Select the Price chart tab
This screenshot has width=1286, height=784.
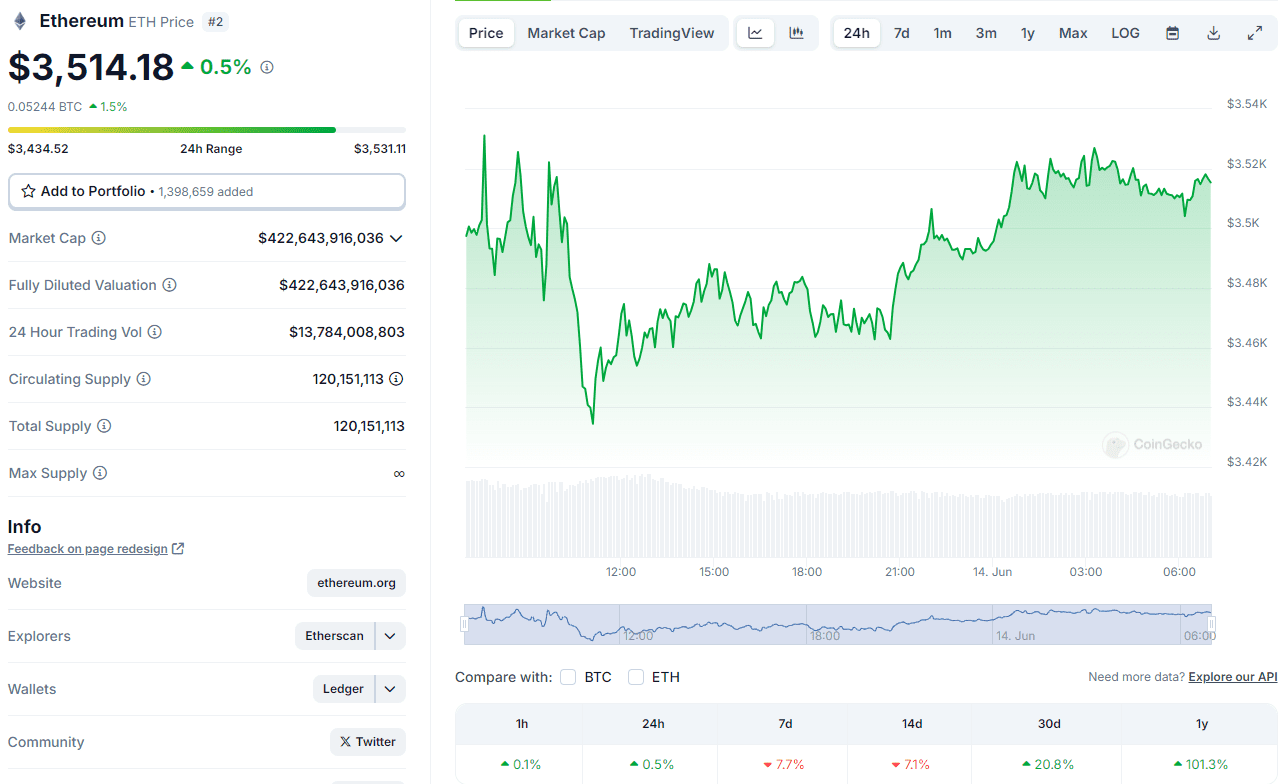(486, 33)
